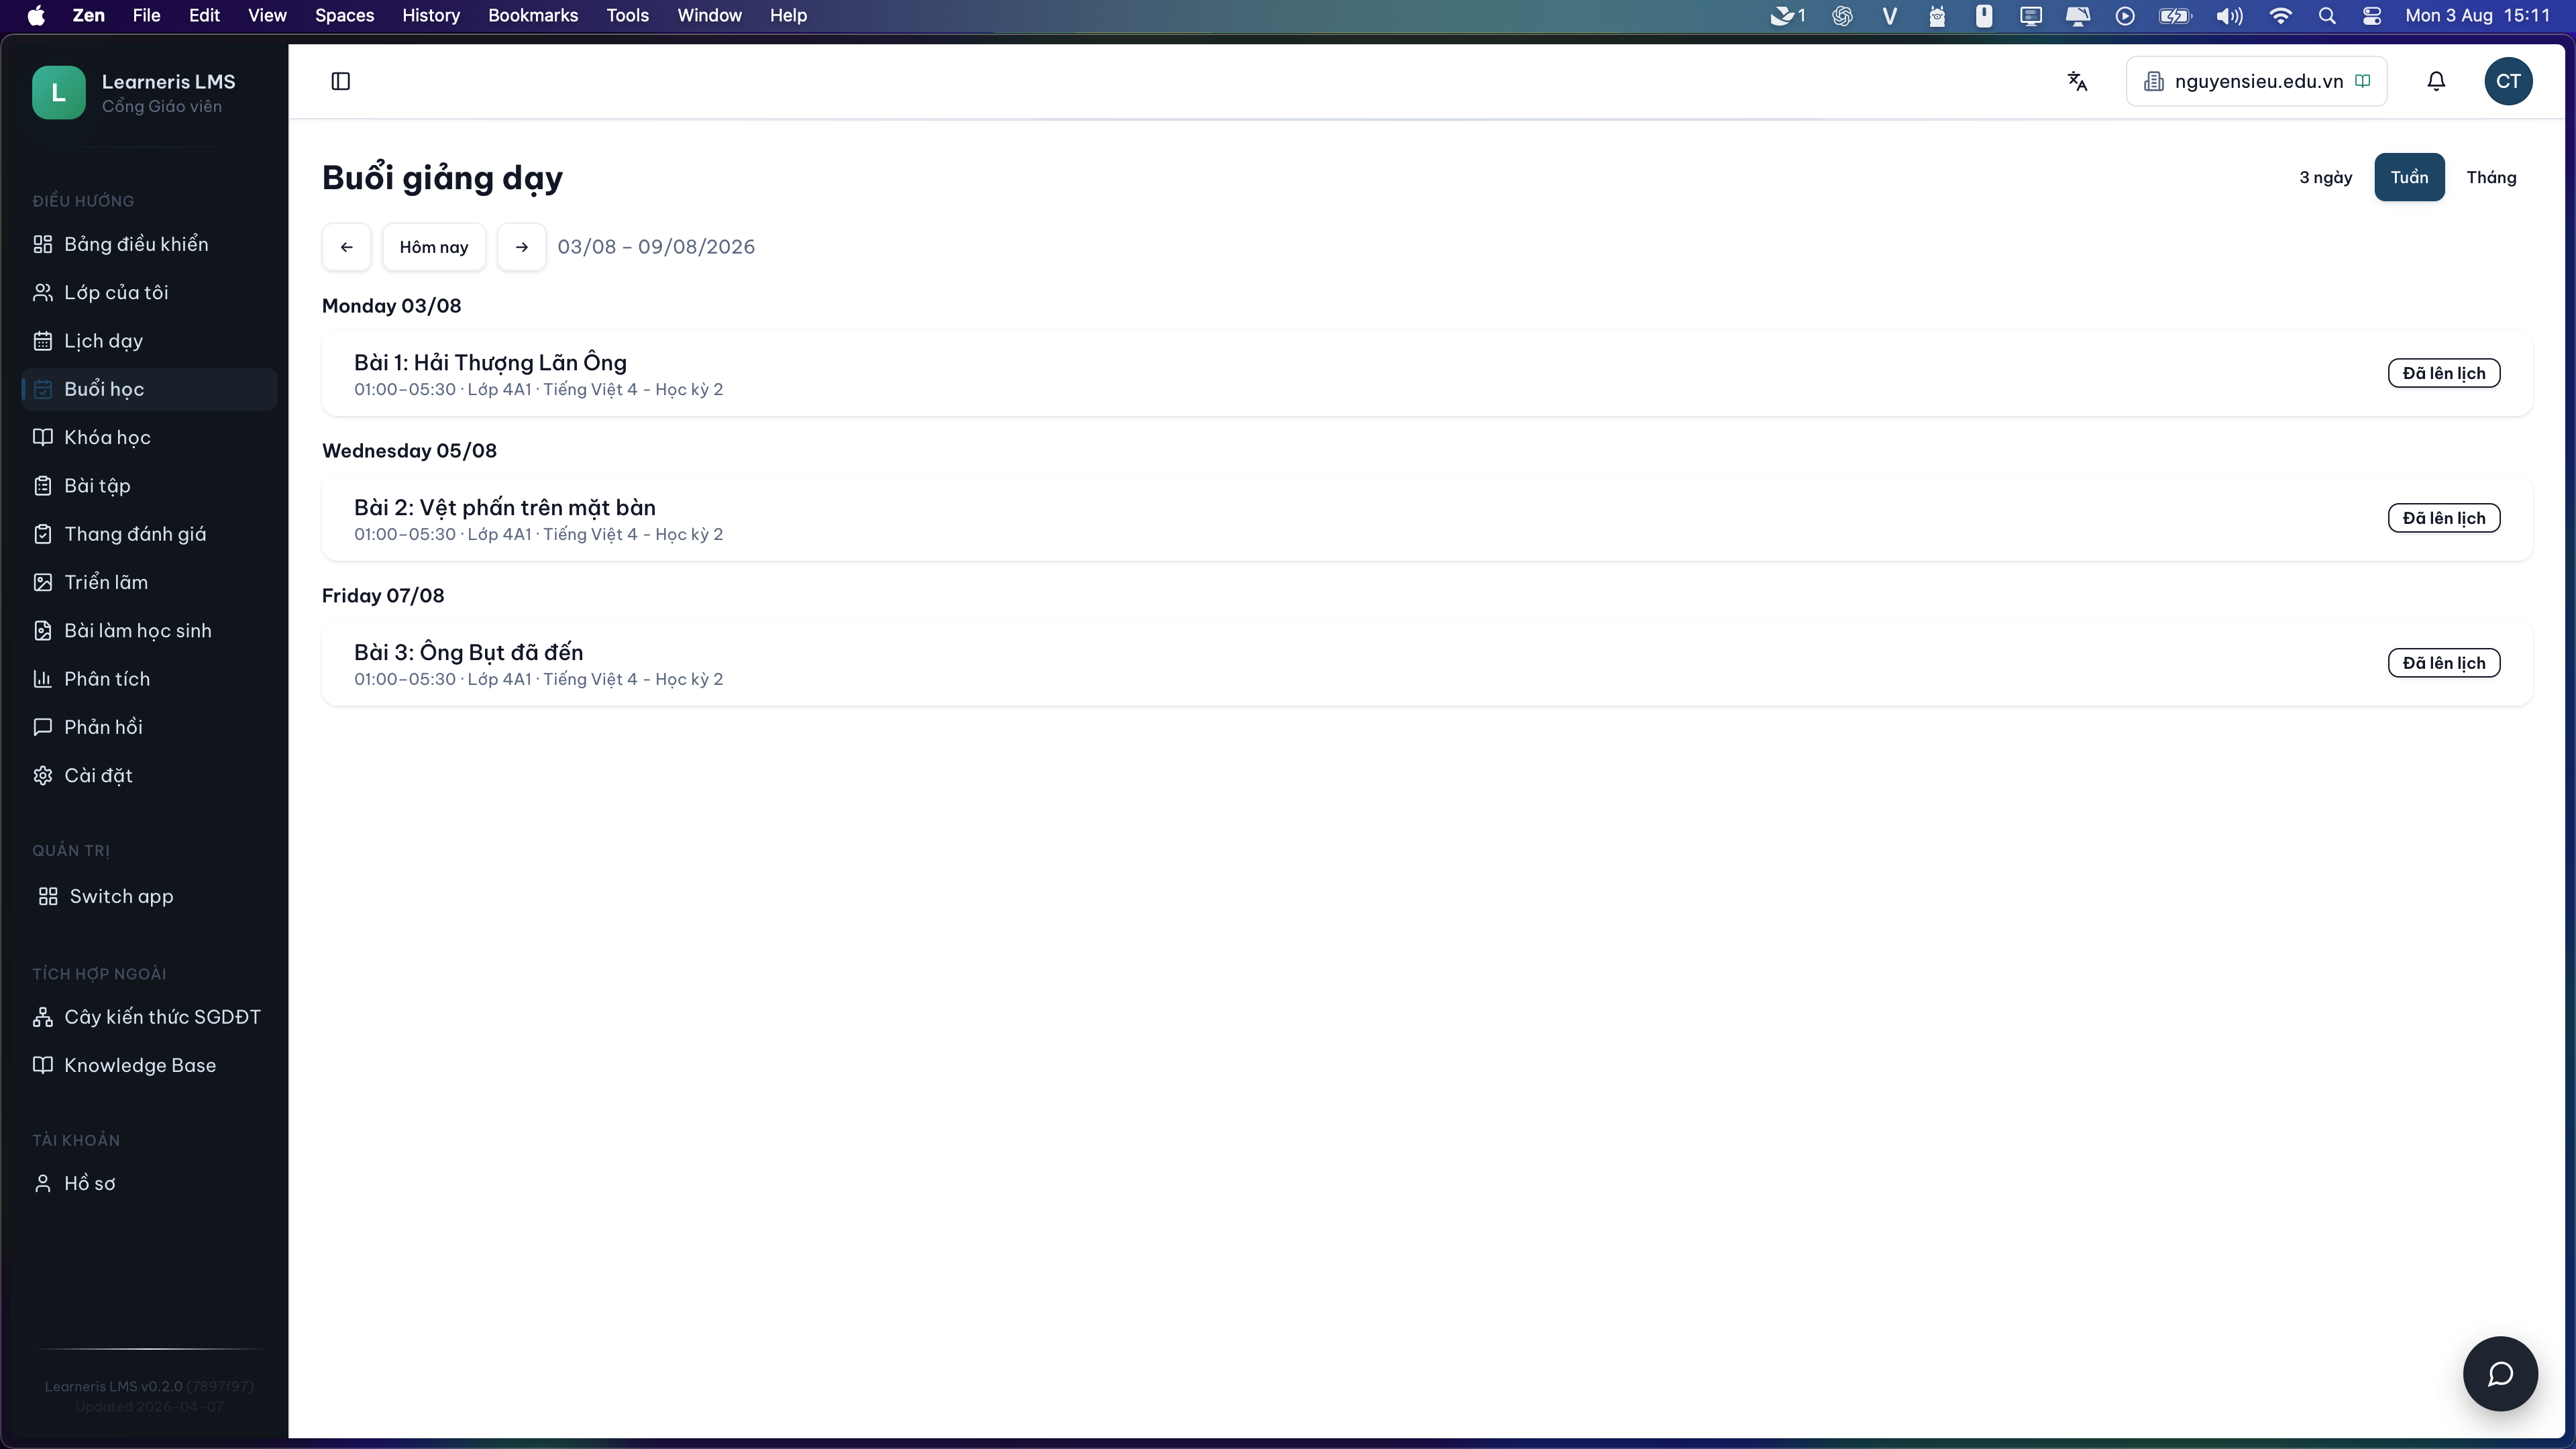Click the Hôm nay button

tap(434, 247)
